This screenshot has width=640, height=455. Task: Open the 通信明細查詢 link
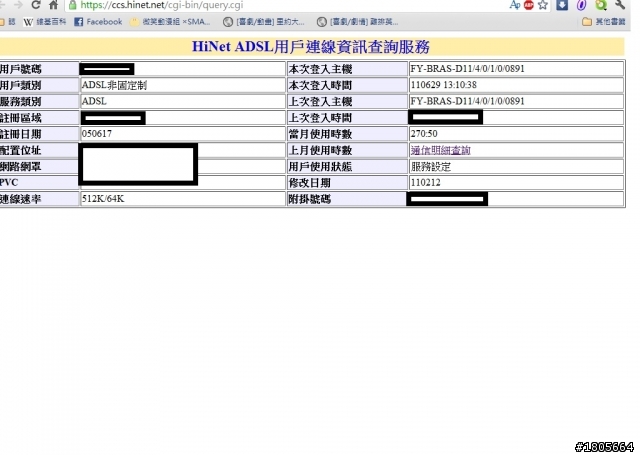tap(440, 150)
